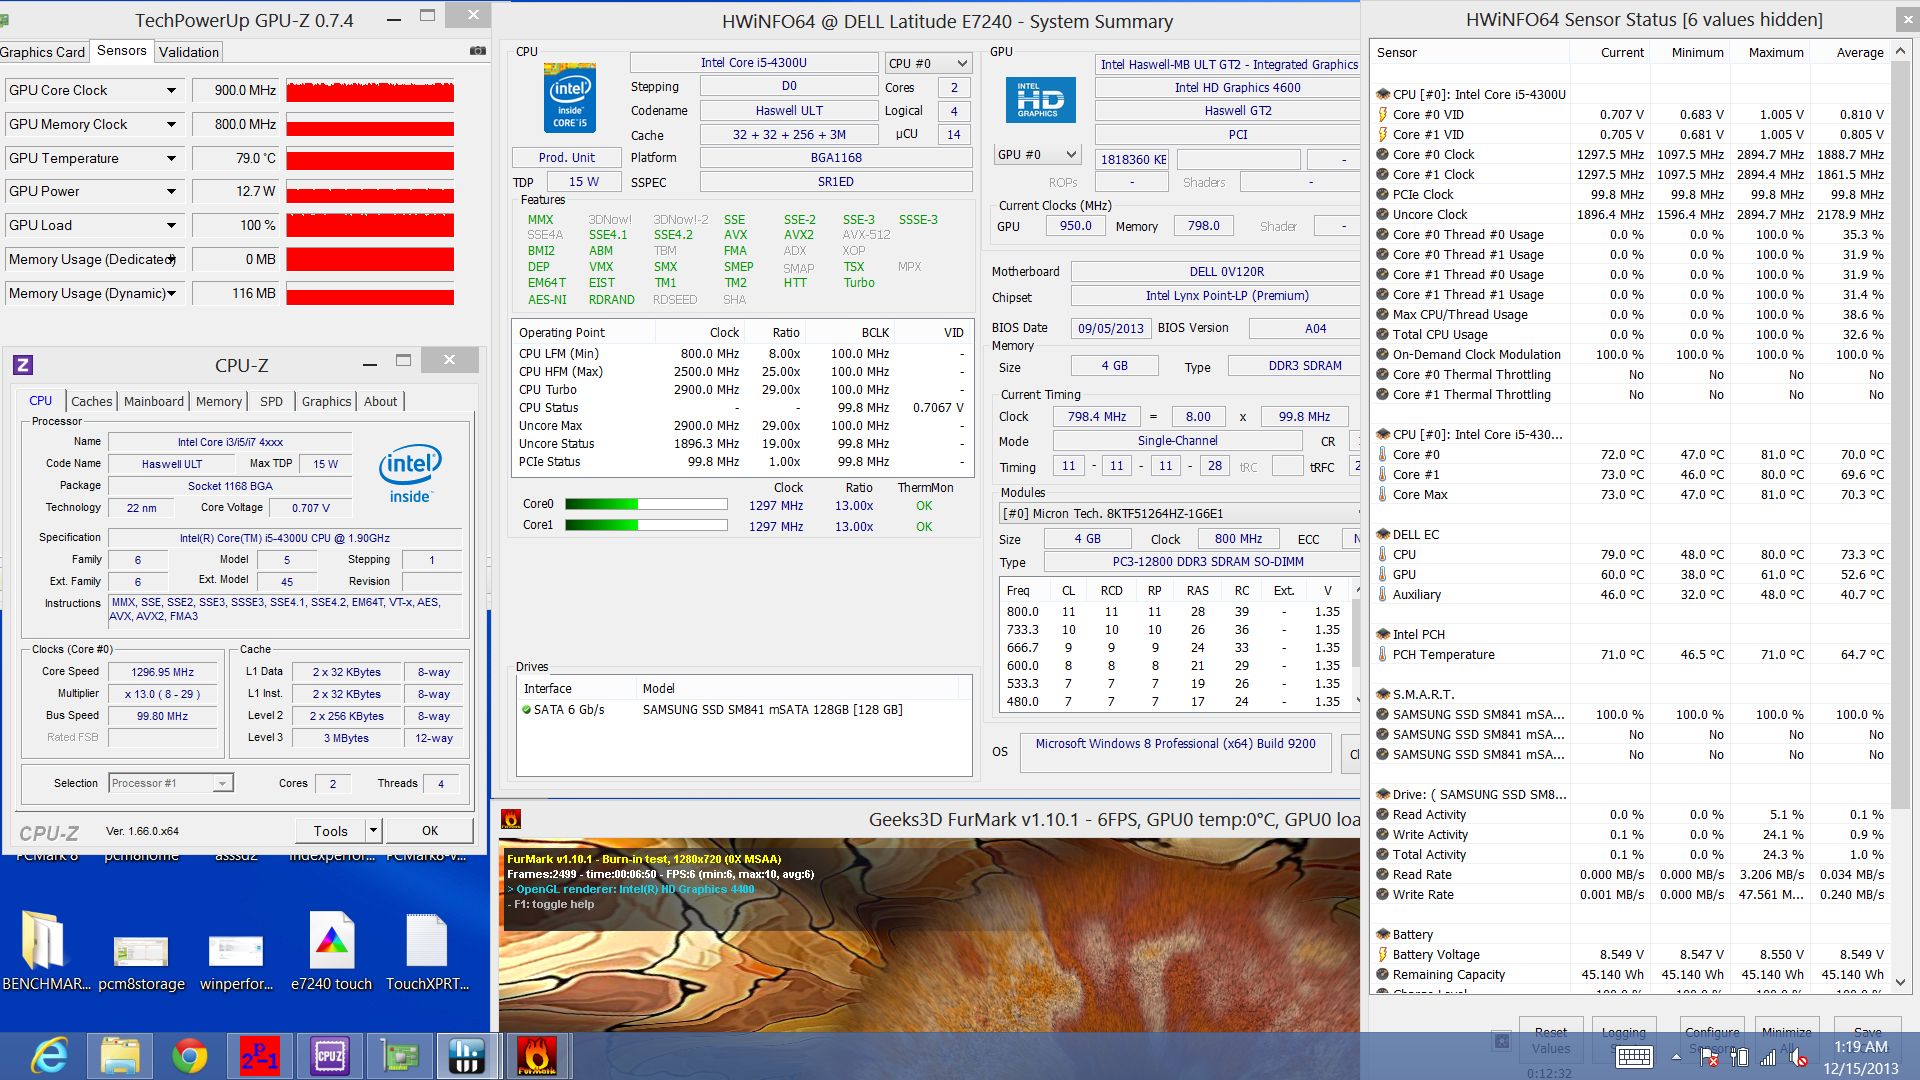Click the FurMark window title icon

(511, 820)
